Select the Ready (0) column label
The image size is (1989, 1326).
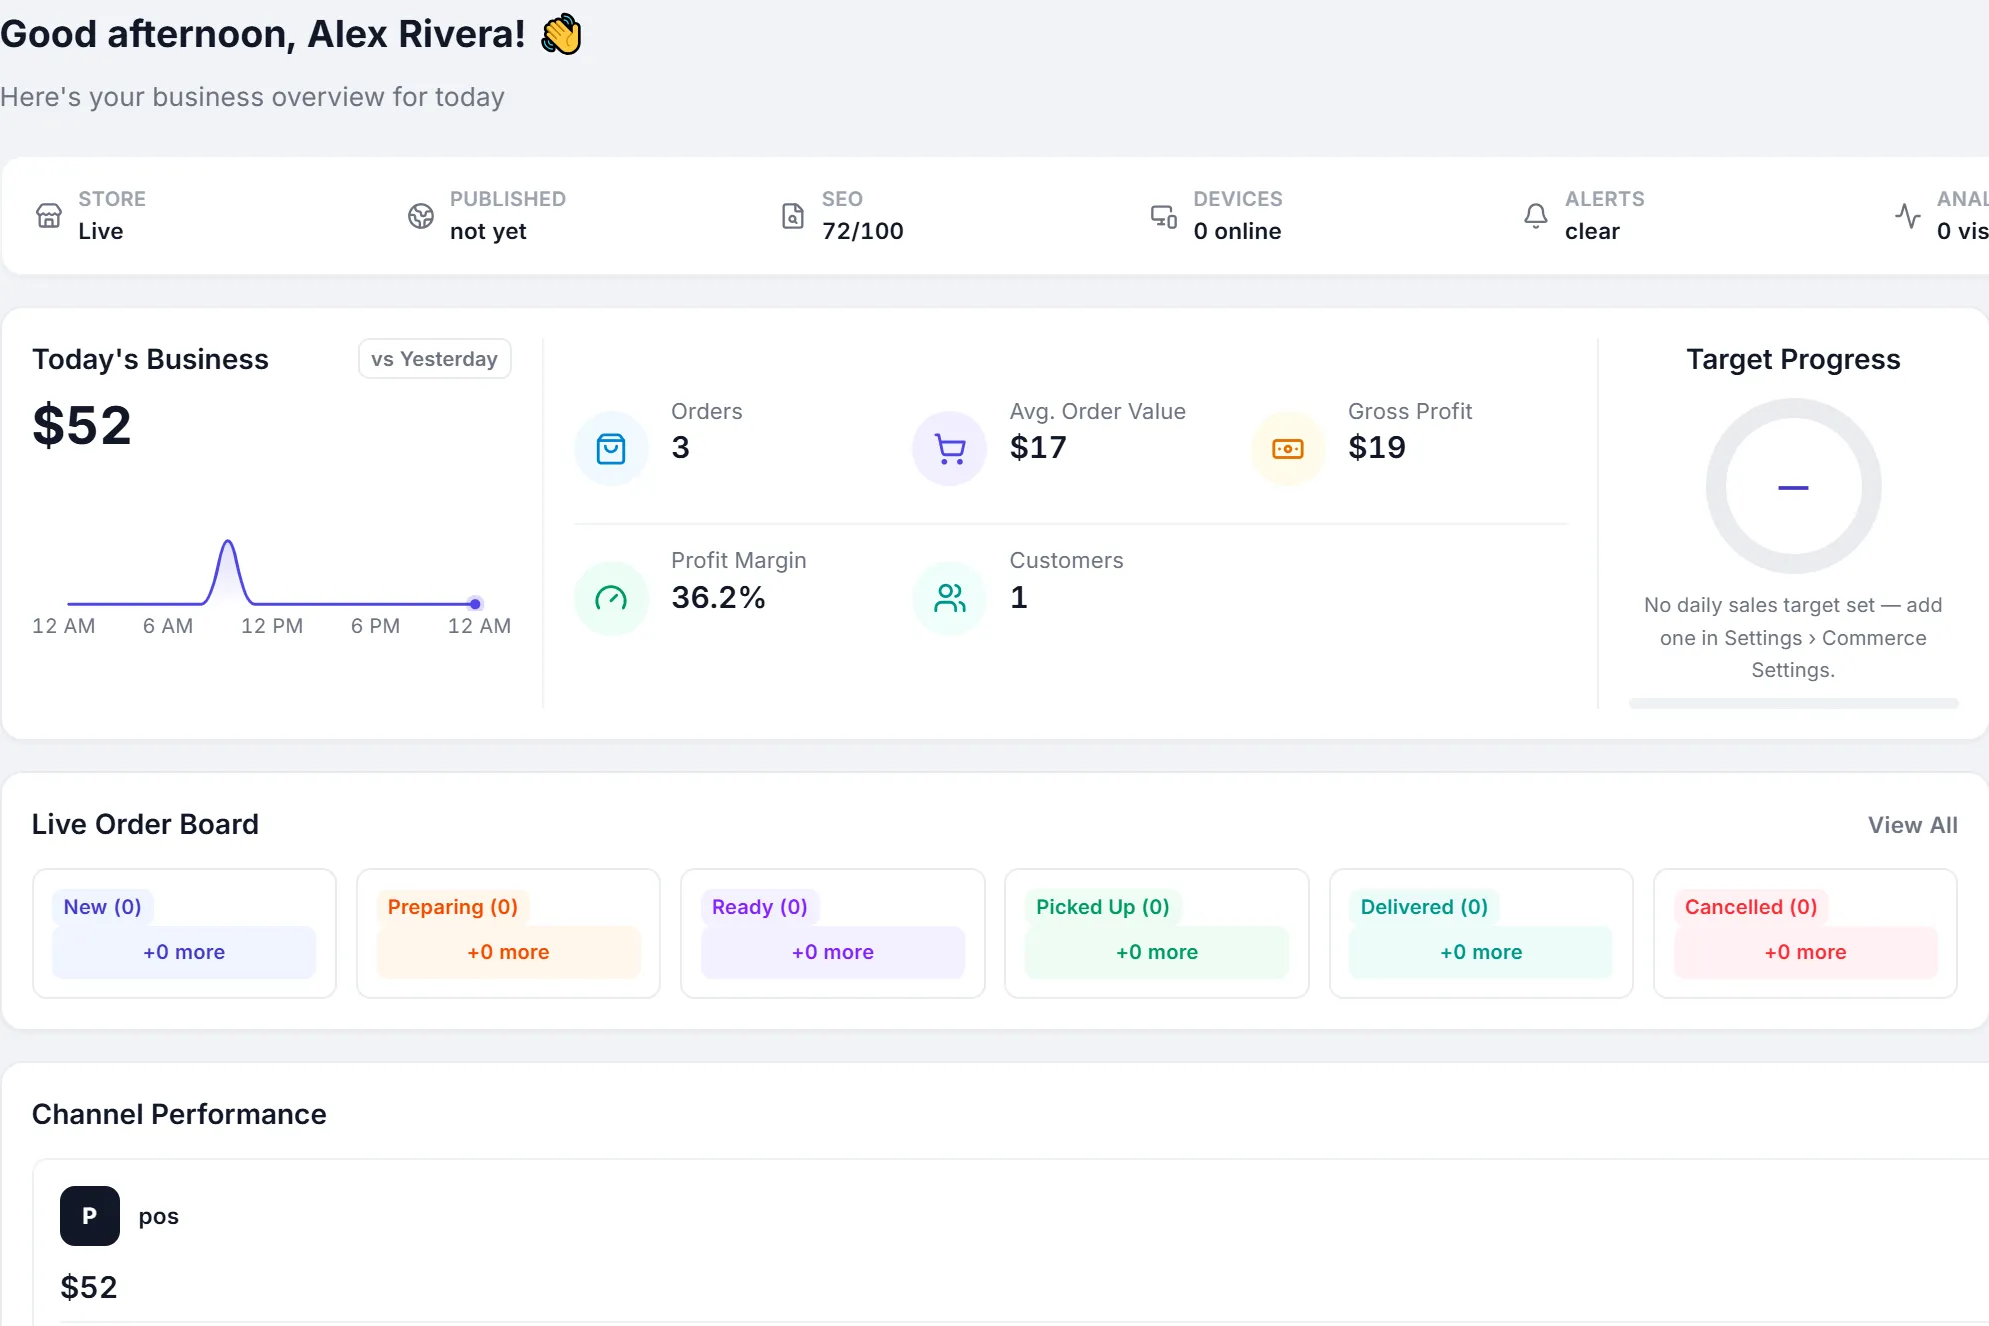coord(760,907)
